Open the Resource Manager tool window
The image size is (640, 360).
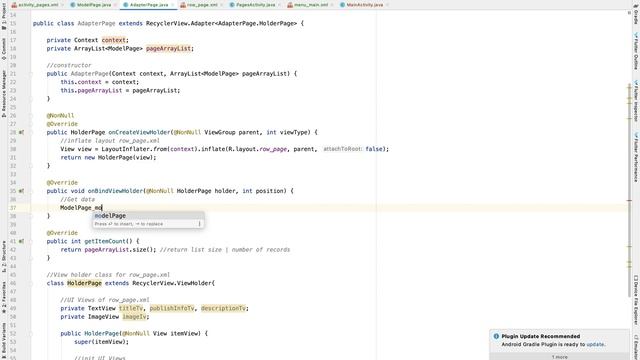4,94
